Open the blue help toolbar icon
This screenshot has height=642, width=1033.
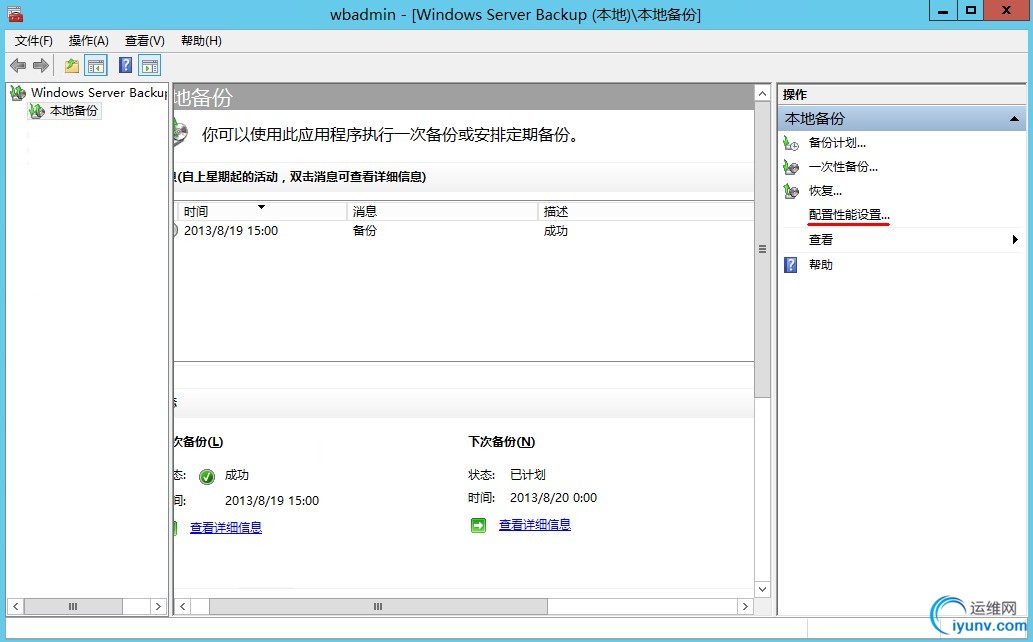pyautogui.click(x=125, y=65)
